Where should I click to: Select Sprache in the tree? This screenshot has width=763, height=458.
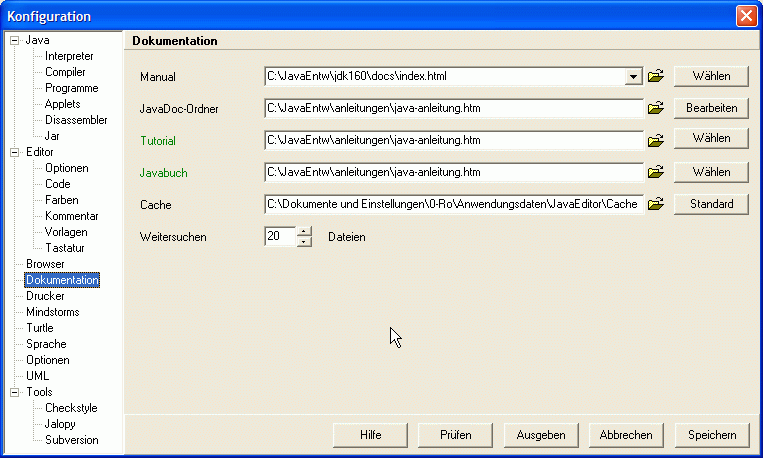[46, 344]
